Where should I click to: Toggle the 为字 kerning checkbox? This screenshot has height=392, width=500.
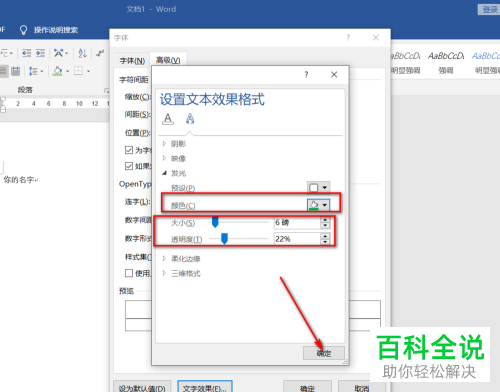point(129,150)
